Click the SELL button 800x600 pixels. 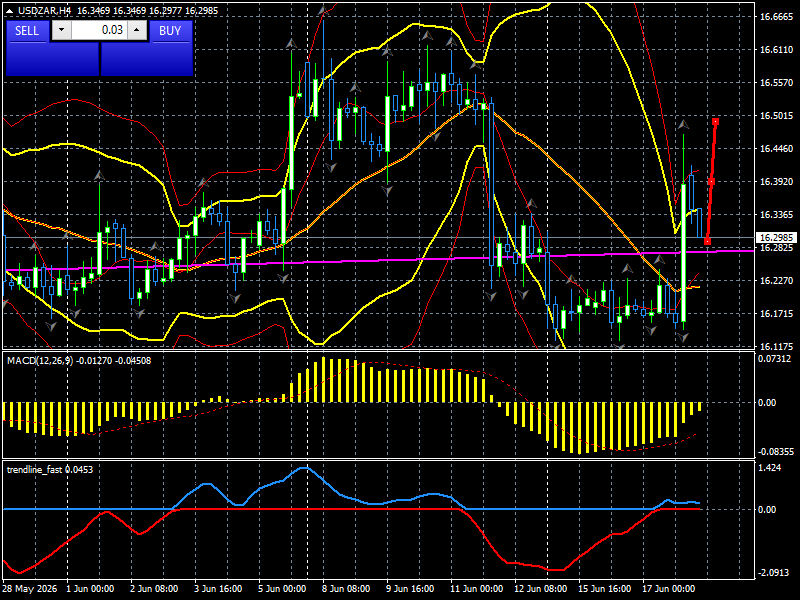click(27, 31)
